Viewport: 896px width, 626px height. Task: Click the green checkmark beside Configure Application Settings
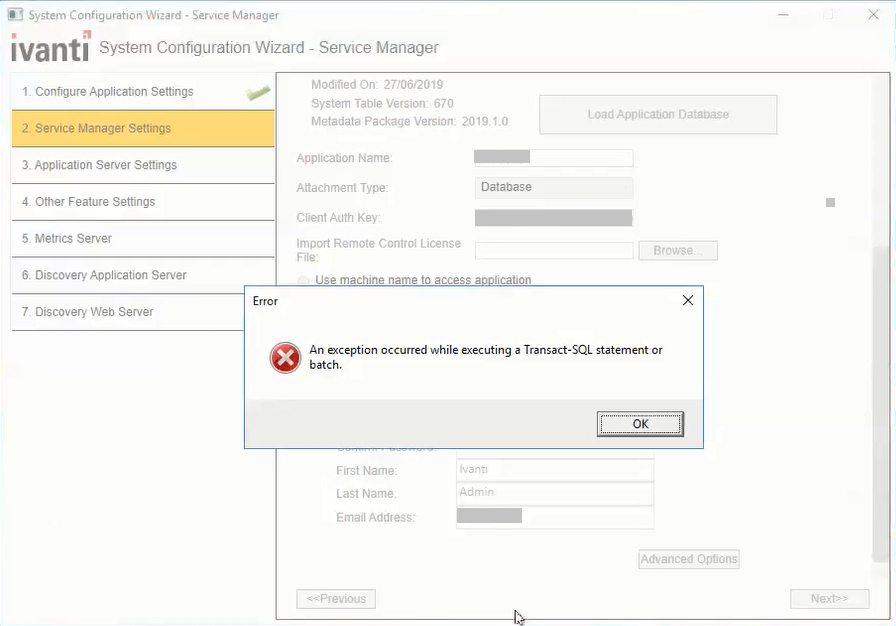259,93
